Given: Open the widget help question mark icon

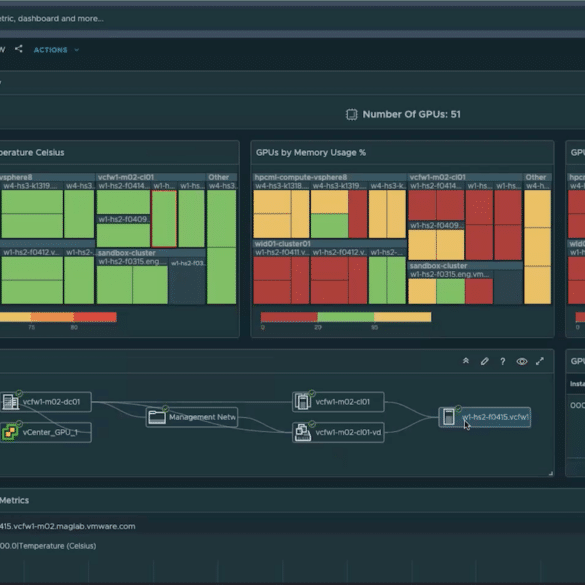Looking at the screenshot, I should pyautogui.click(x=503, y=361).
